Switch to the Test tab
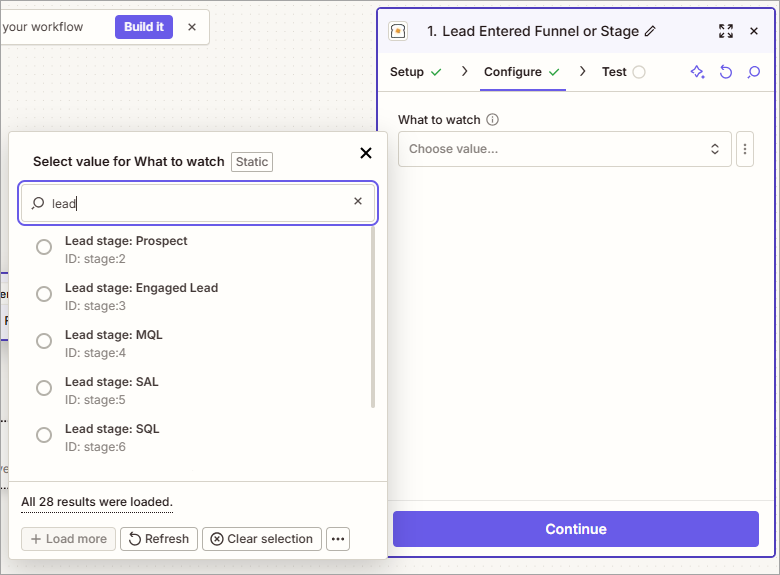Image resolution: width=780 pixels, height=575 pixels. point(623,72)
